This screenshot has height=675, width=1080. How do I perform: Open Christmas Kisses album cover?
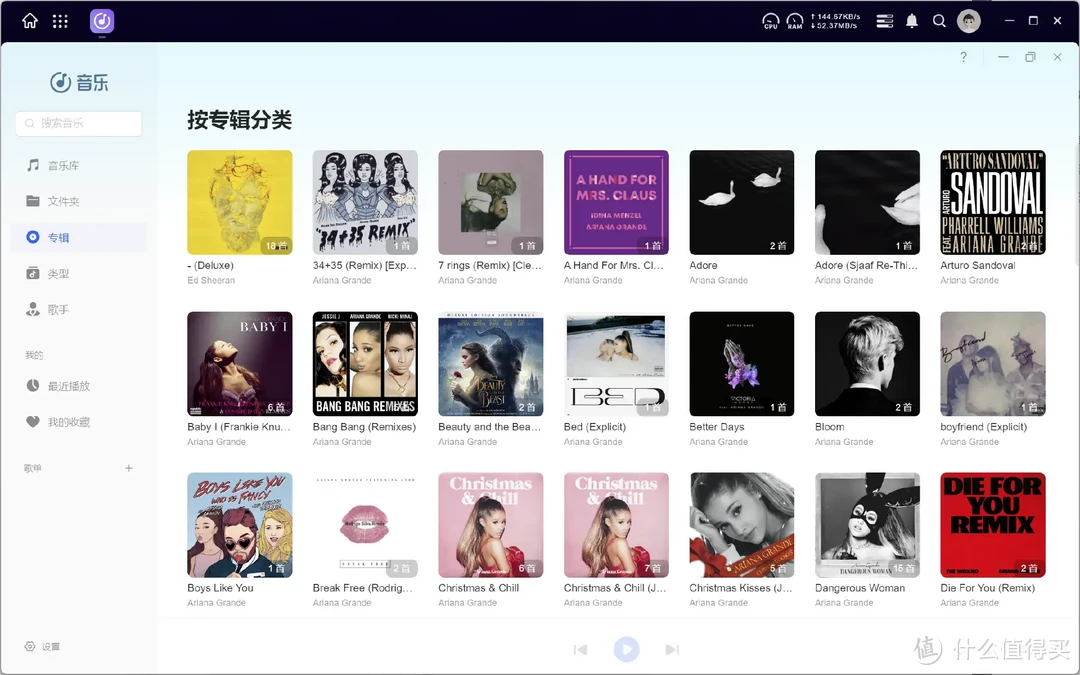742,525
